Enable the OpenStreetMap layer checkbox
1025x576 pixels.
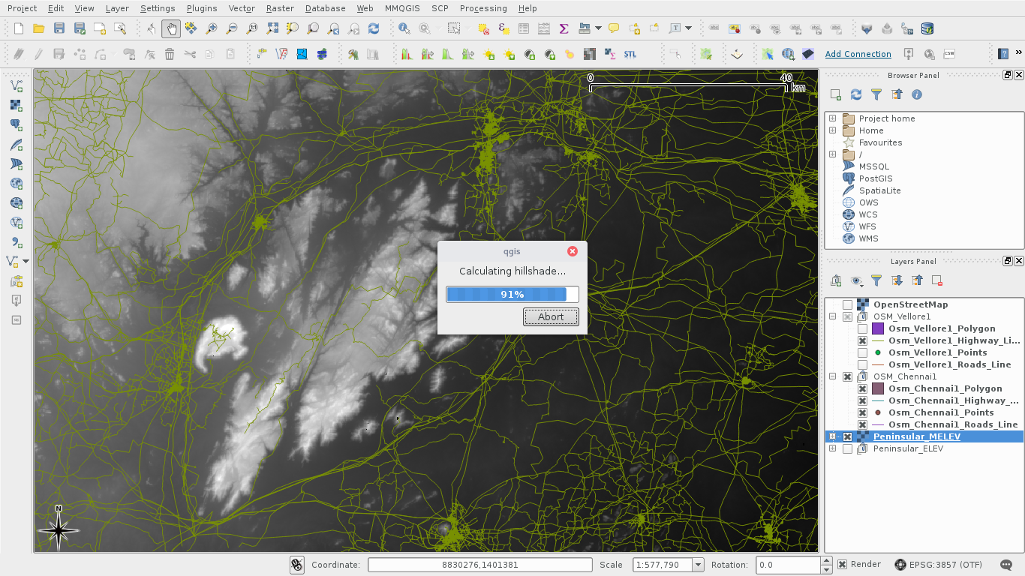[x=848, y=305]
